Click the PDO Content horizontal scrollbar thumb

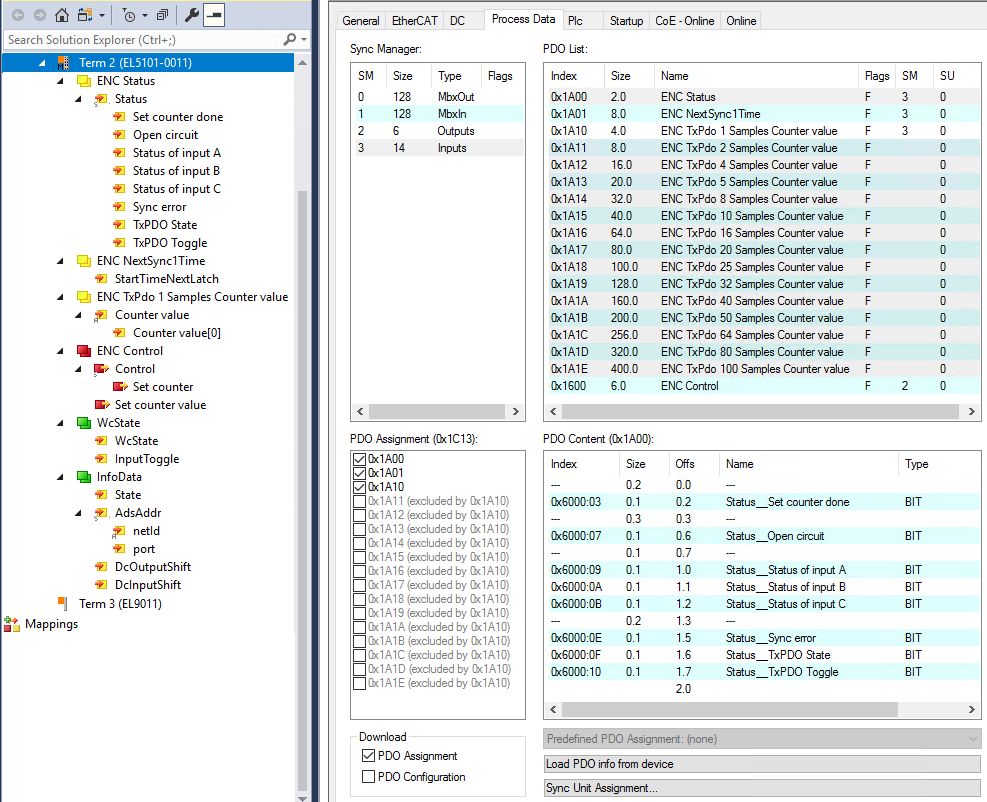pos(730,709)
